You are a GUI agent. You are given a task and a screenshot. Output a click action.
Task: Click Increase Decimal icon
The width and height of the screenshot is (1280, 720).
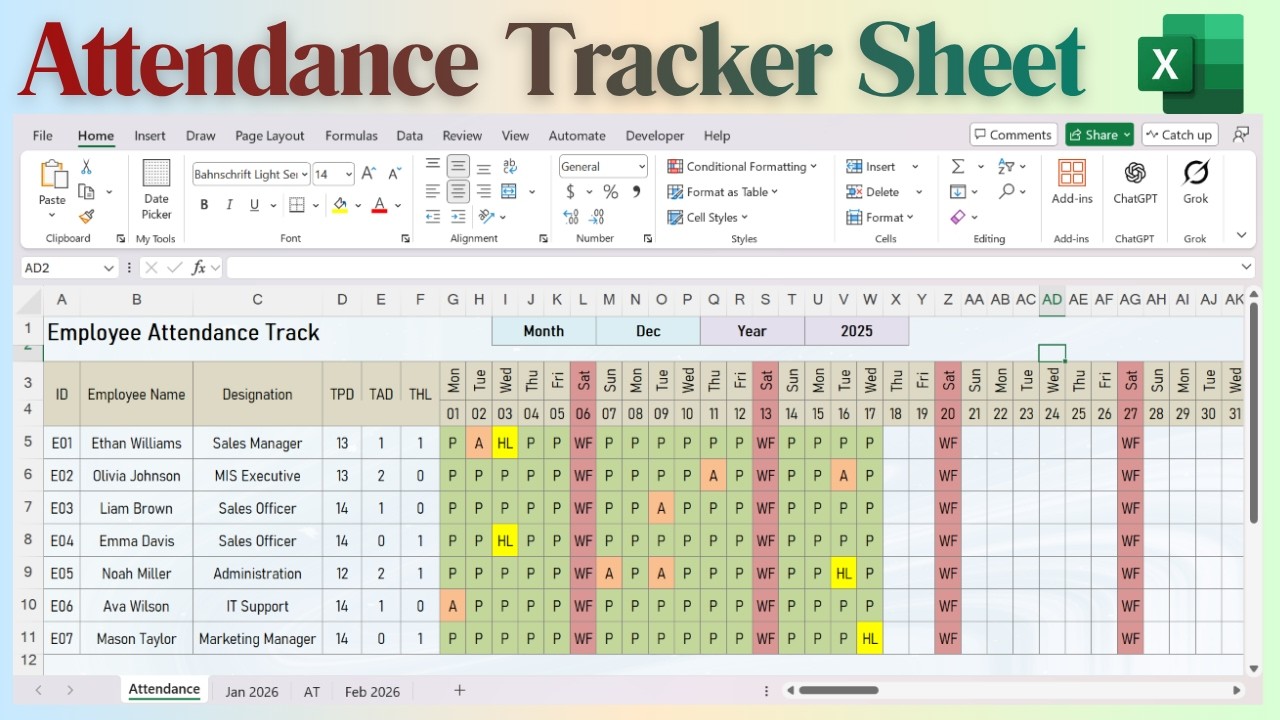[x=571, y=217]
